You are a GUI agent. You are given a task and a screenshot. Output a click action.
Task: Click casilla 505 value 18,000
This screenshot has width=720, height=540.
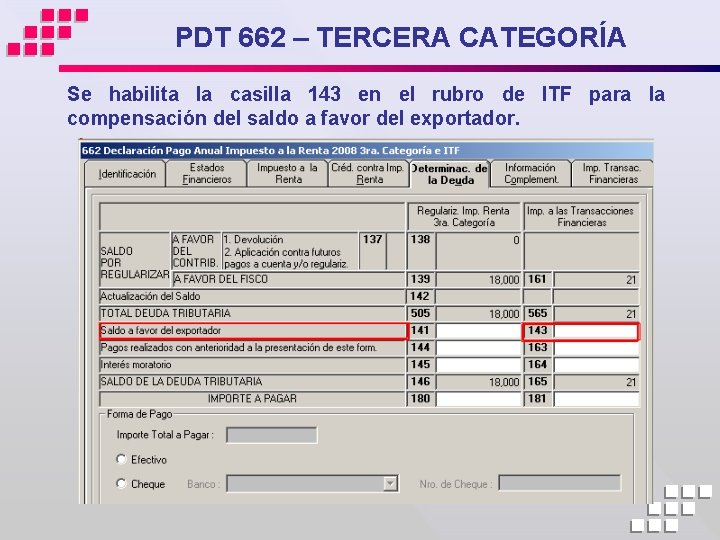pyautogui.click(x=478, y=314)
